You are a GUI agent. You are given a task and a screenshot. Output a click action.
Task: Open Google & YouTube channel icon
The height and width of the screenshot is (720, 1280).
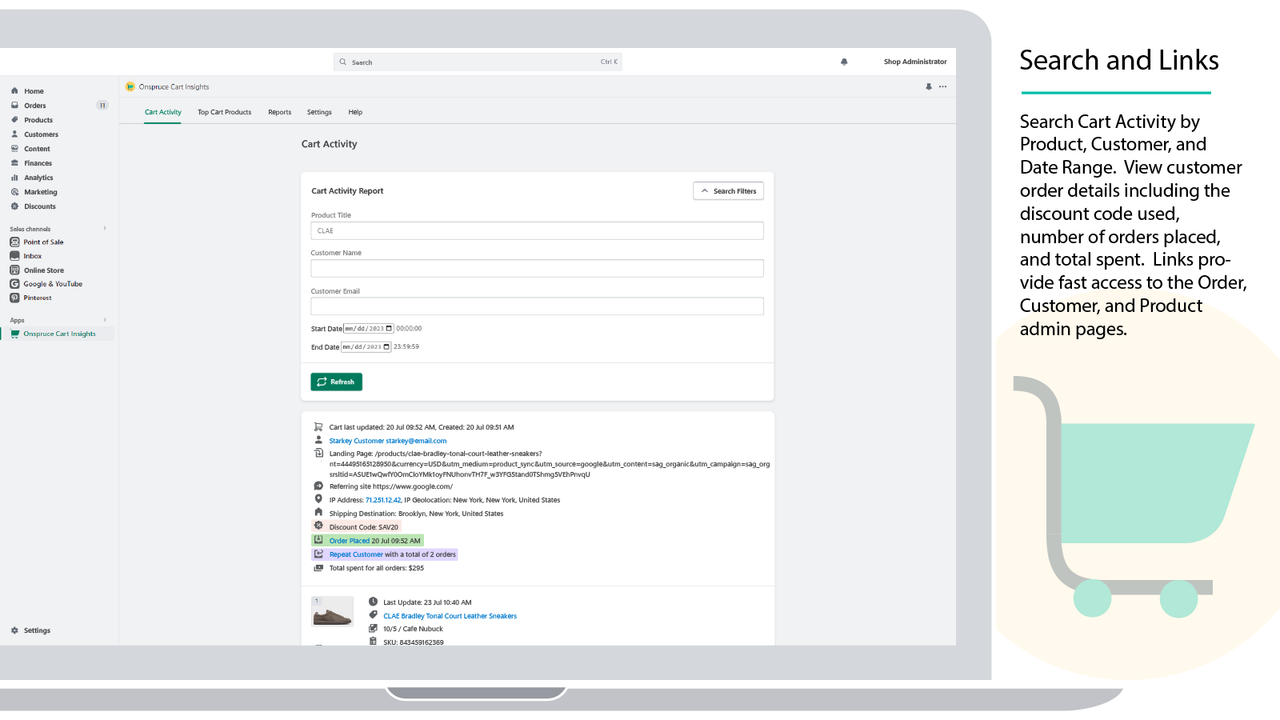pyautogui.click(x=15, y=284)
